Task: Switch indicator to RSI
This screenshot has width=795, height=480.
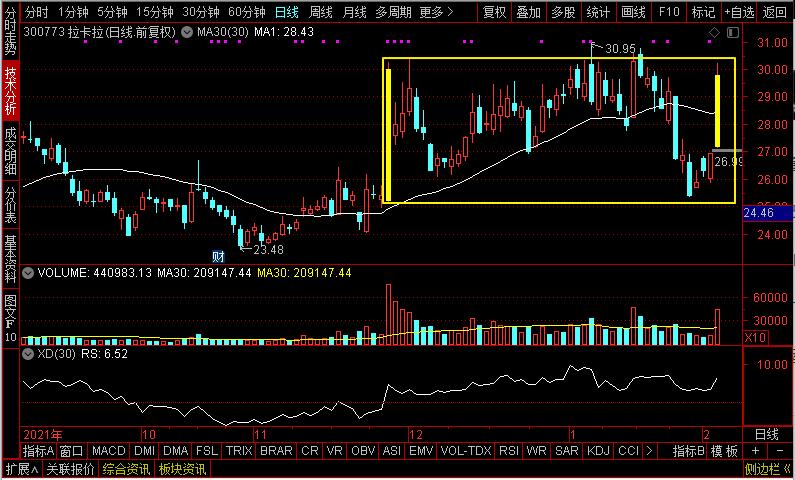Action: (x=509, y=451)
